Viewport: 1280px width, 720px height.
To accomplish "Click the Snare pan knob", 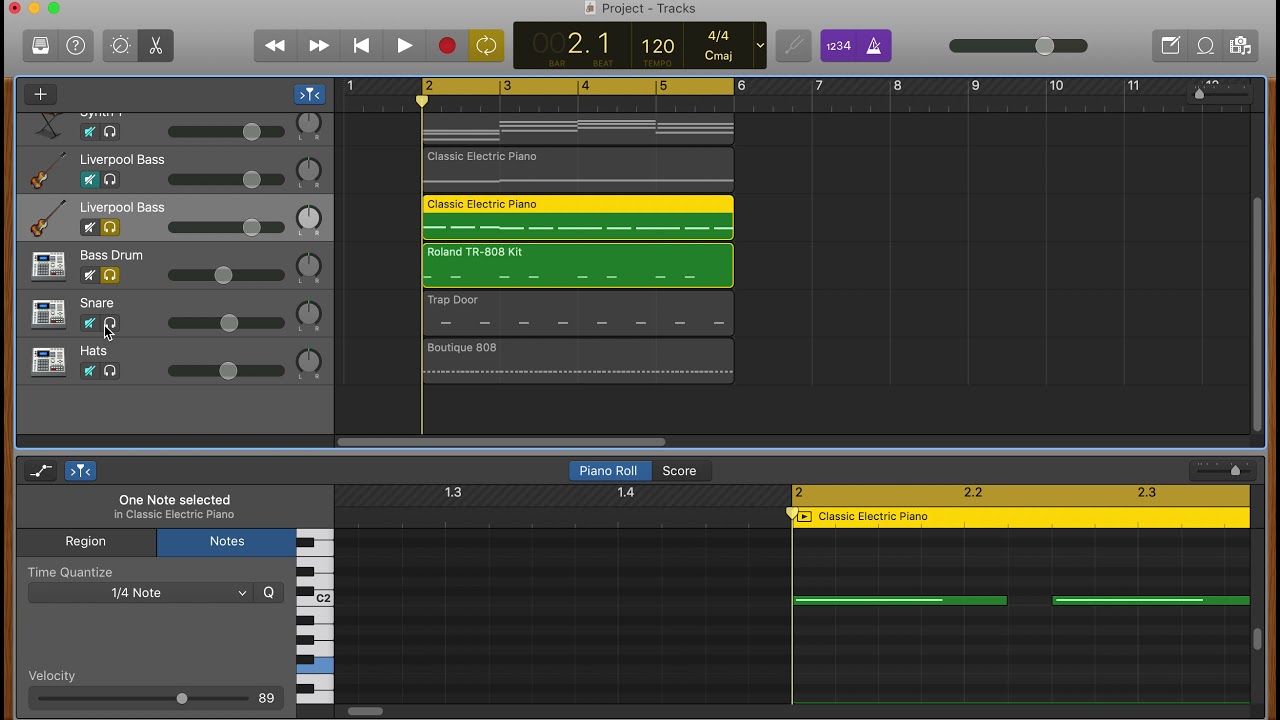I will [309, 313].
